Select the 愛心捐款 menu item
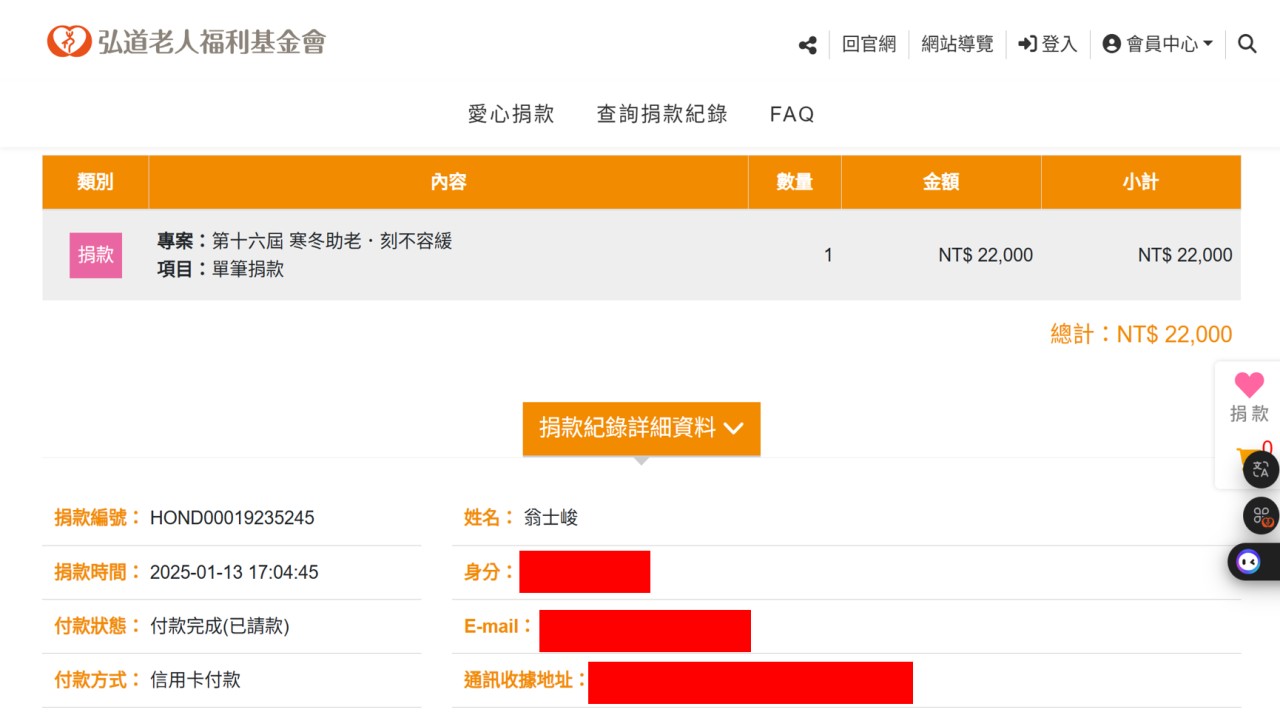This screenshot has height=718, width=1280. coord(511,114)
